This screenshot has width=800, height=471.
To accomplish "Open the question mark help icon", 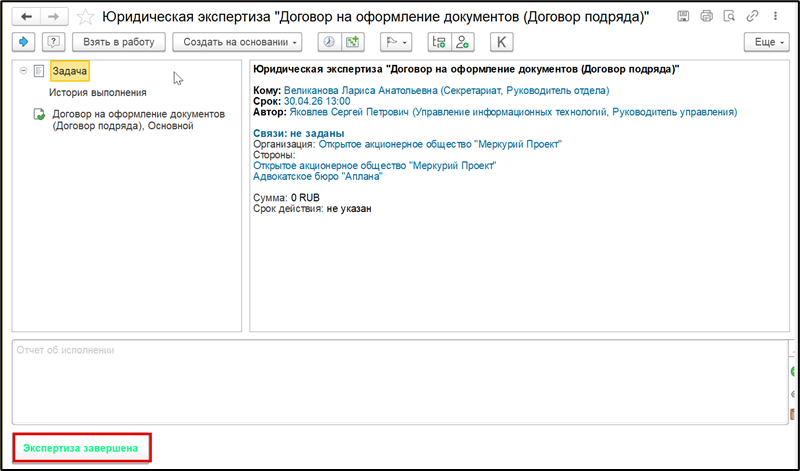I will (x=53, y=42).
